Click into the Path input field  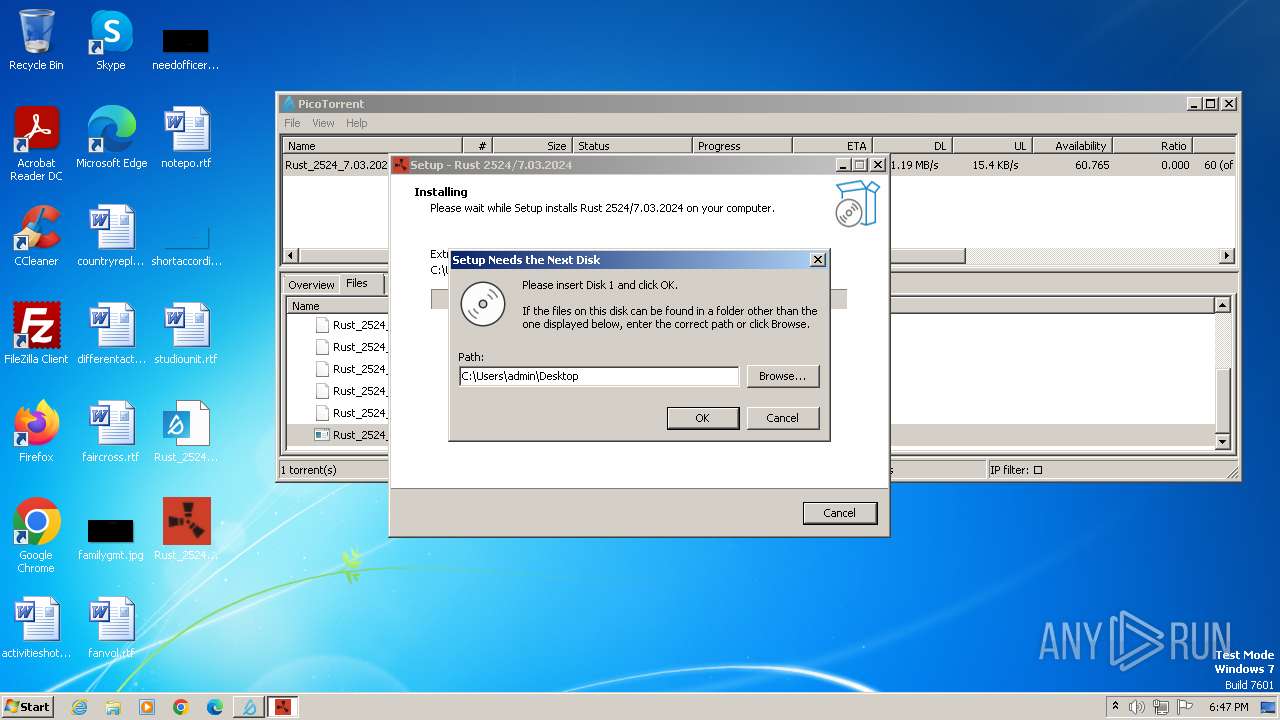click(598, 376)
